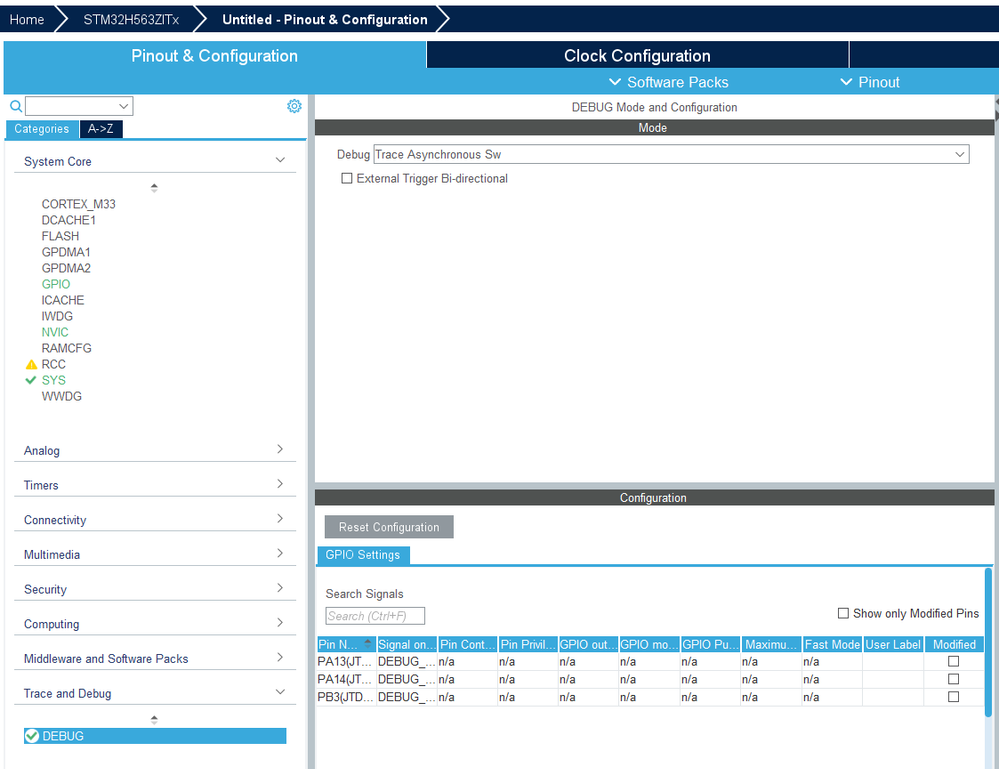This screenshot has height=769, width=999.
Task: Click sort indicator in Pin Name header
Action: point(368,643)
